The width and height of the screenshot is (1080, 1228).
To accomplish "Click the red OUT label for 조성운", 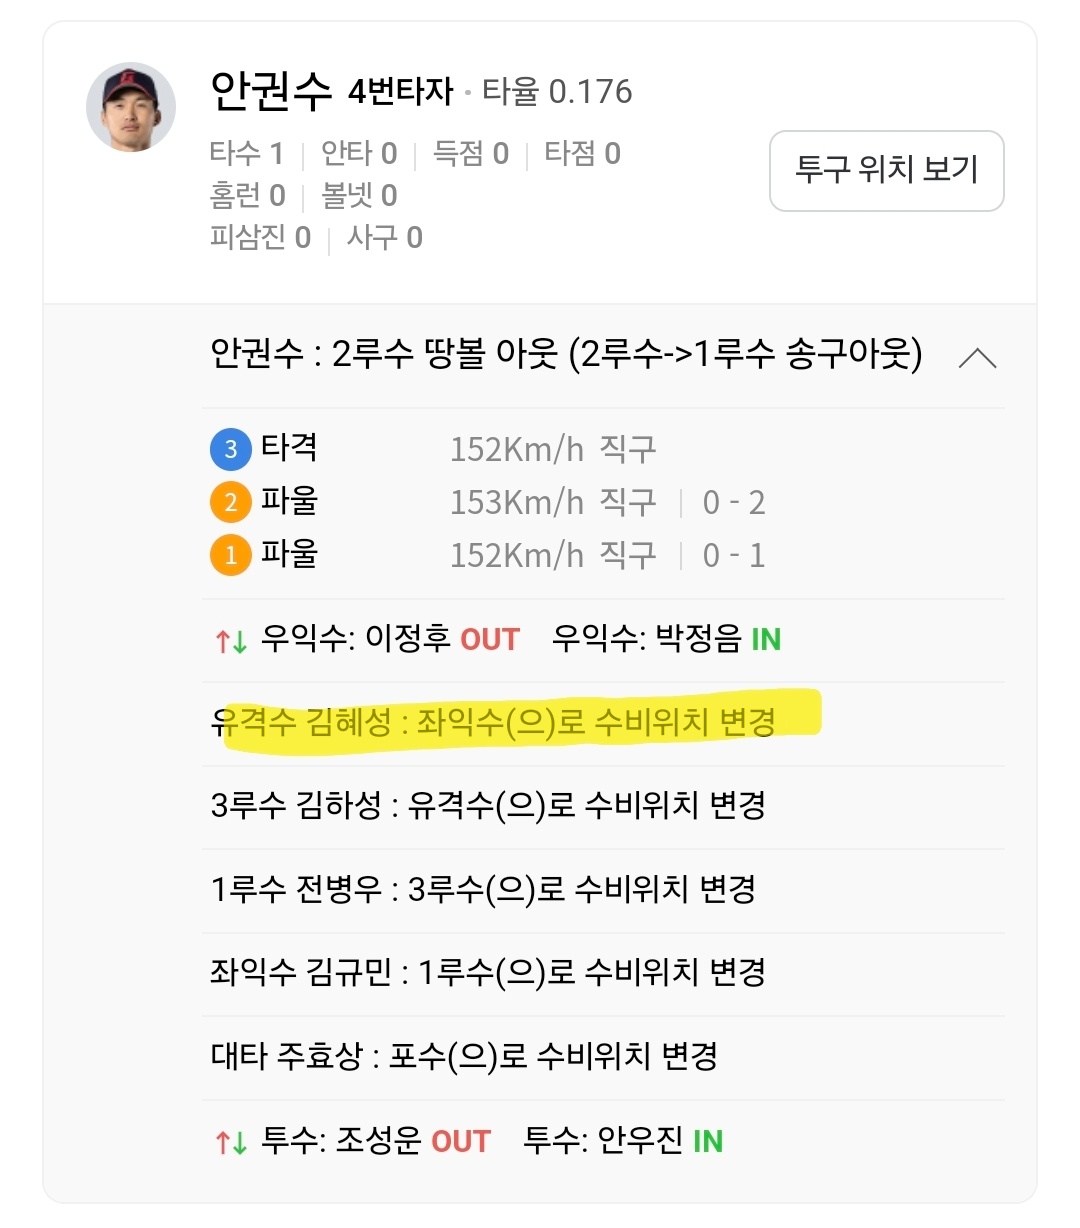I will click(x=461, y=1142).
